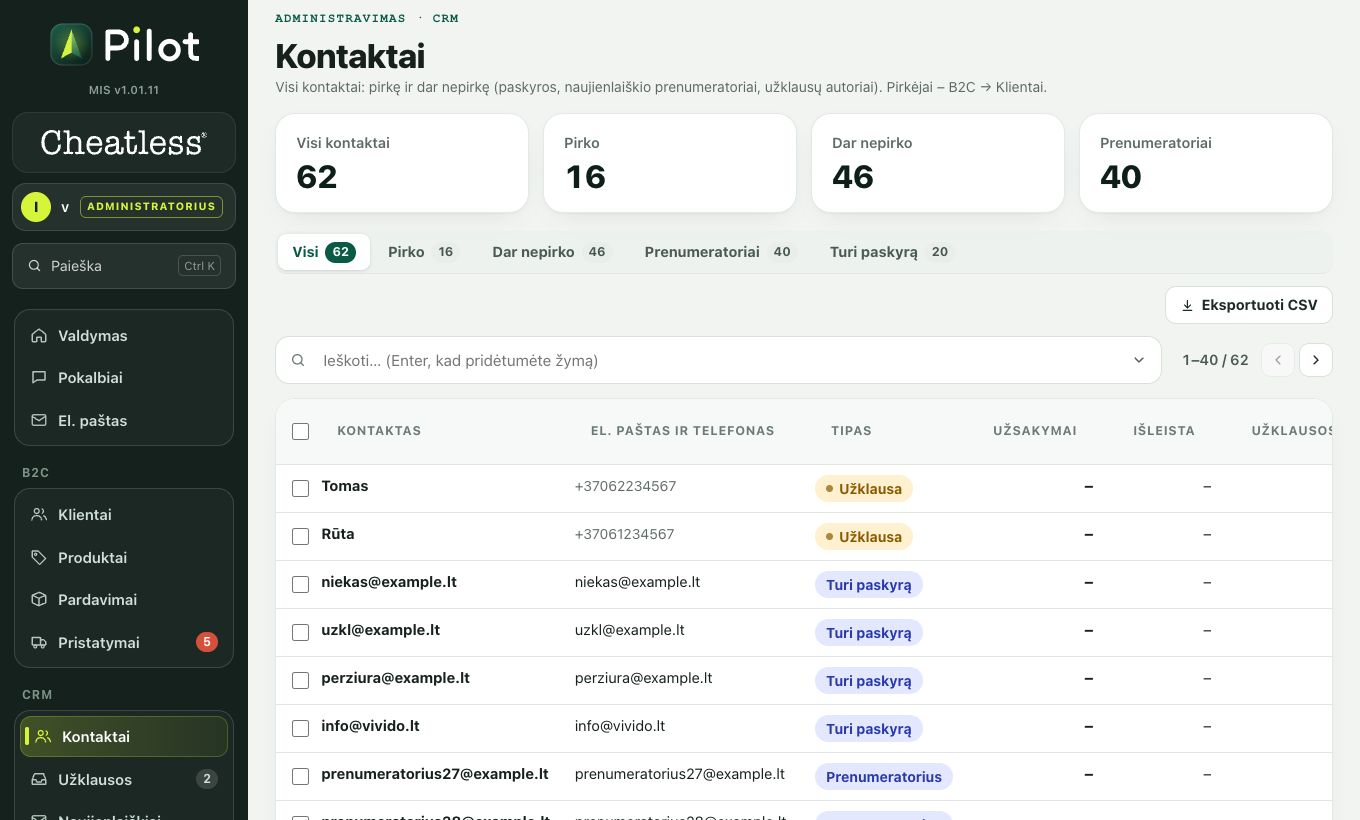Open the Visi kontaktai summary card

coord(402,163)
